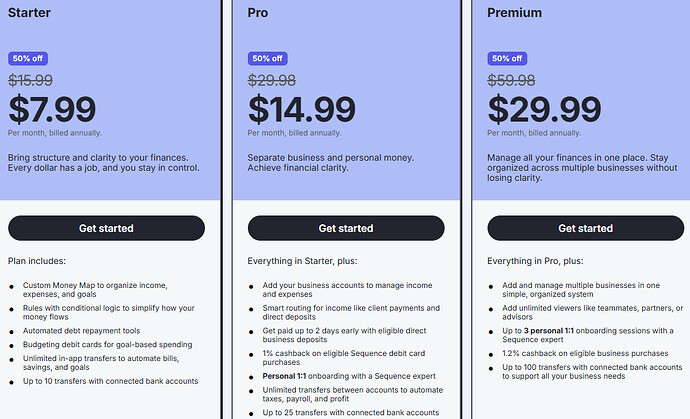This screenshot has height=419, width=690.
Task: Click Get started under the Starter plan
Action: click(x=106, y=228)
